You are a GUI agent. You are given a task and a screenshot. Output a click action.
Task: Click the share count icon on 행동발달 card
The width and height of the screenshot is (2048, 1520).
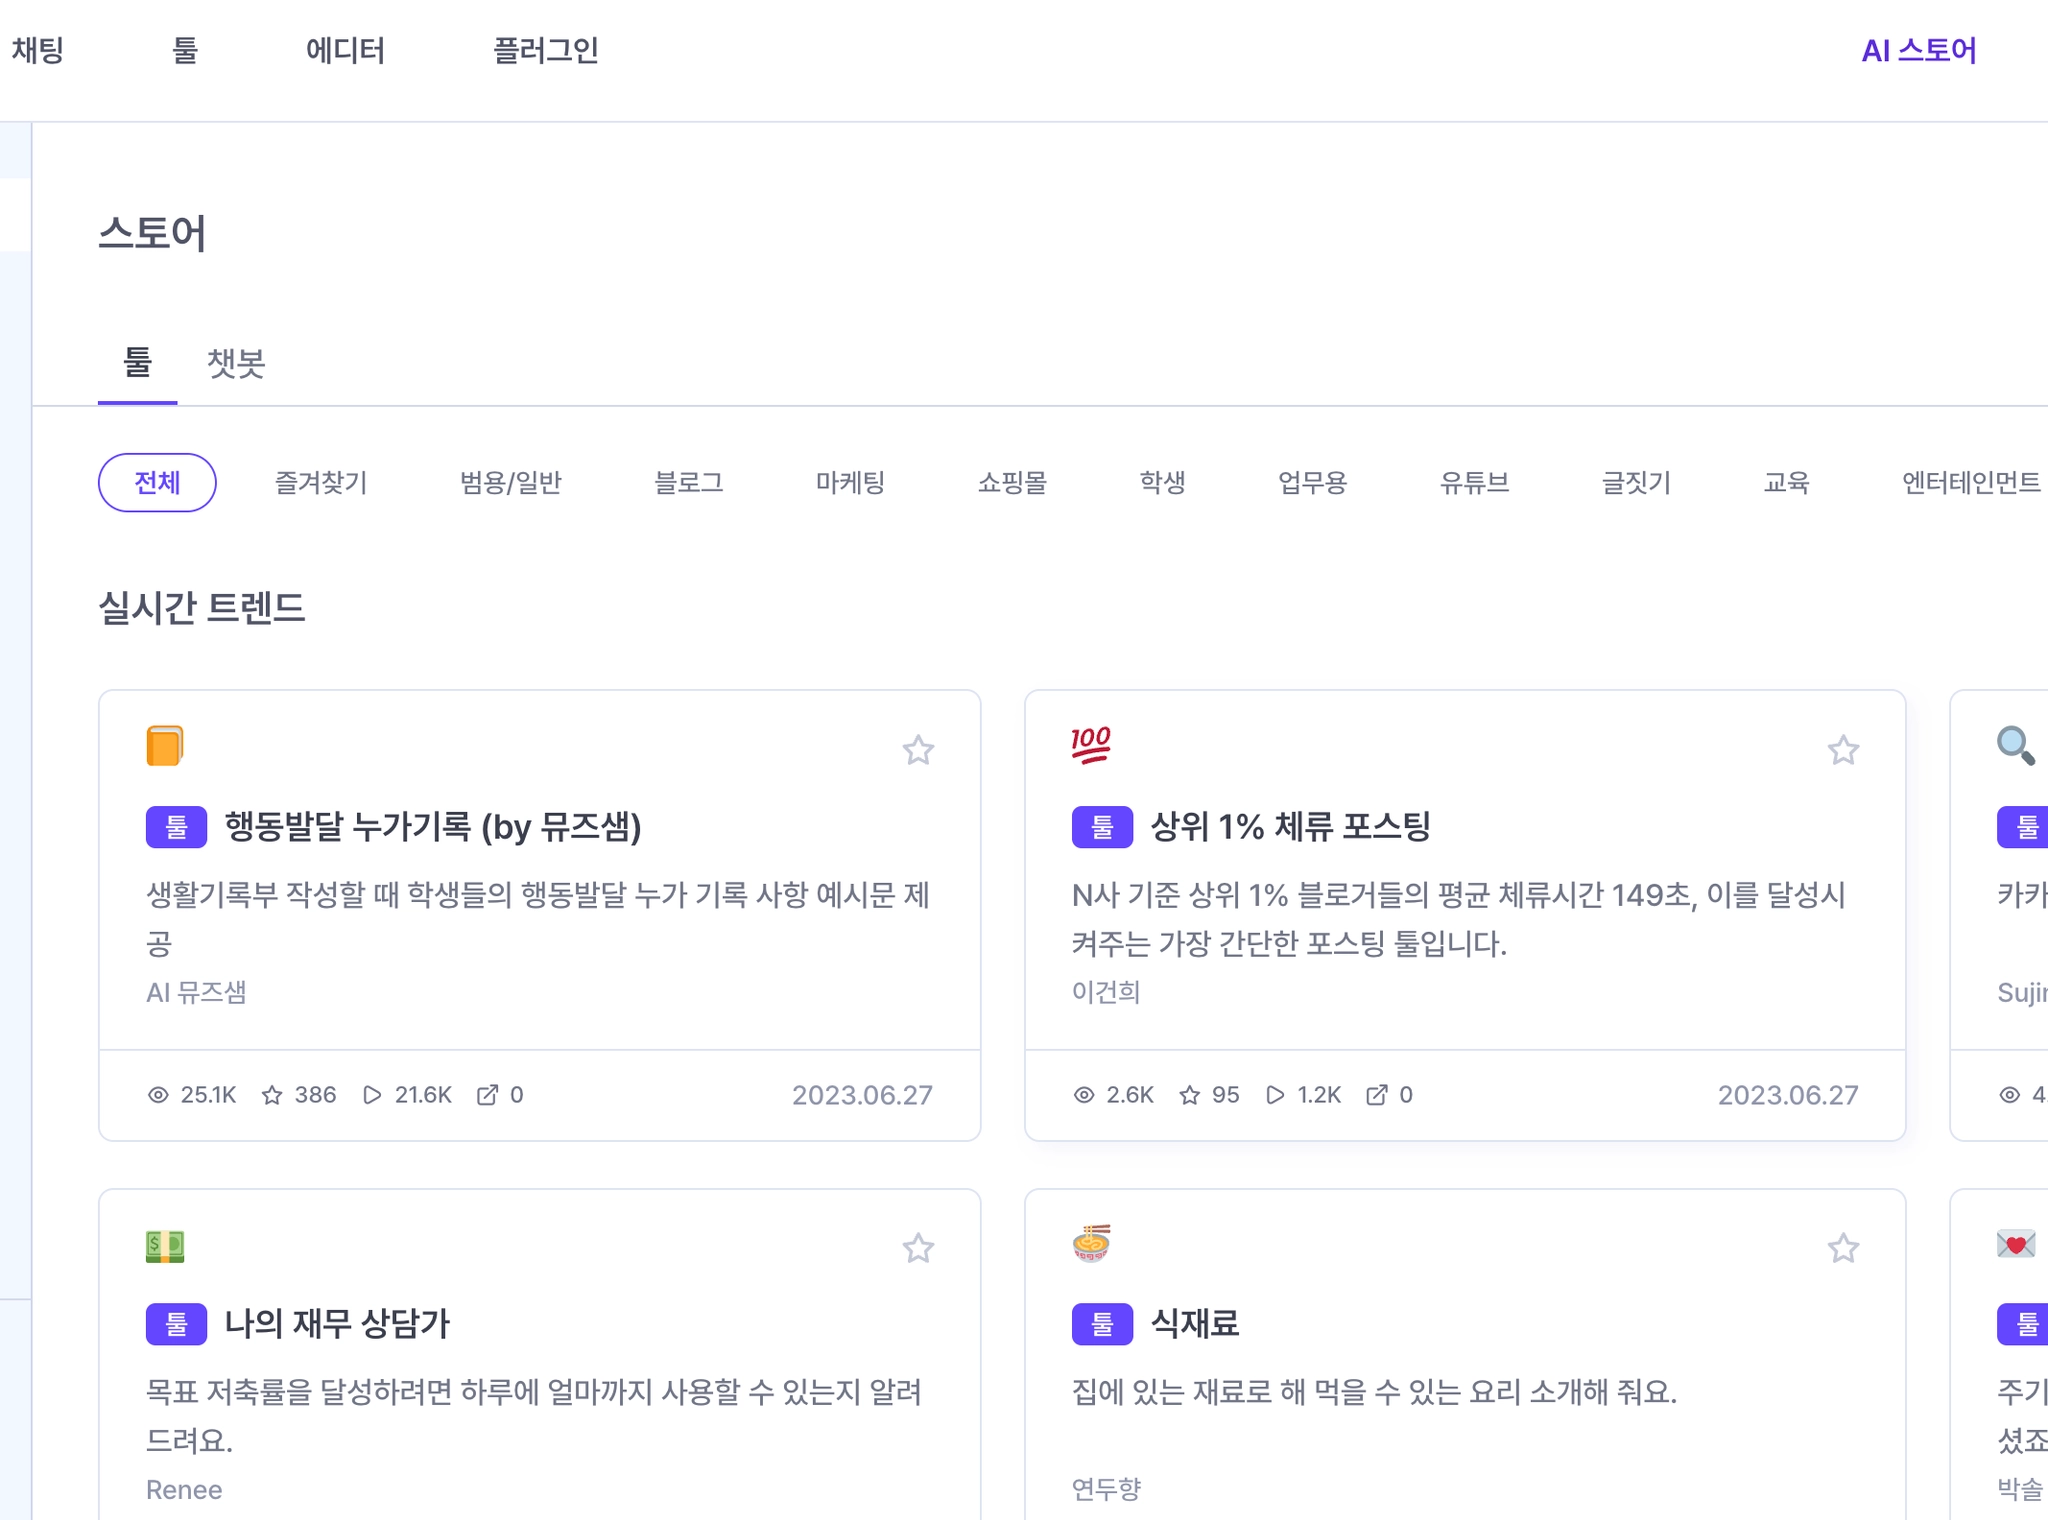coord(487,1095)
